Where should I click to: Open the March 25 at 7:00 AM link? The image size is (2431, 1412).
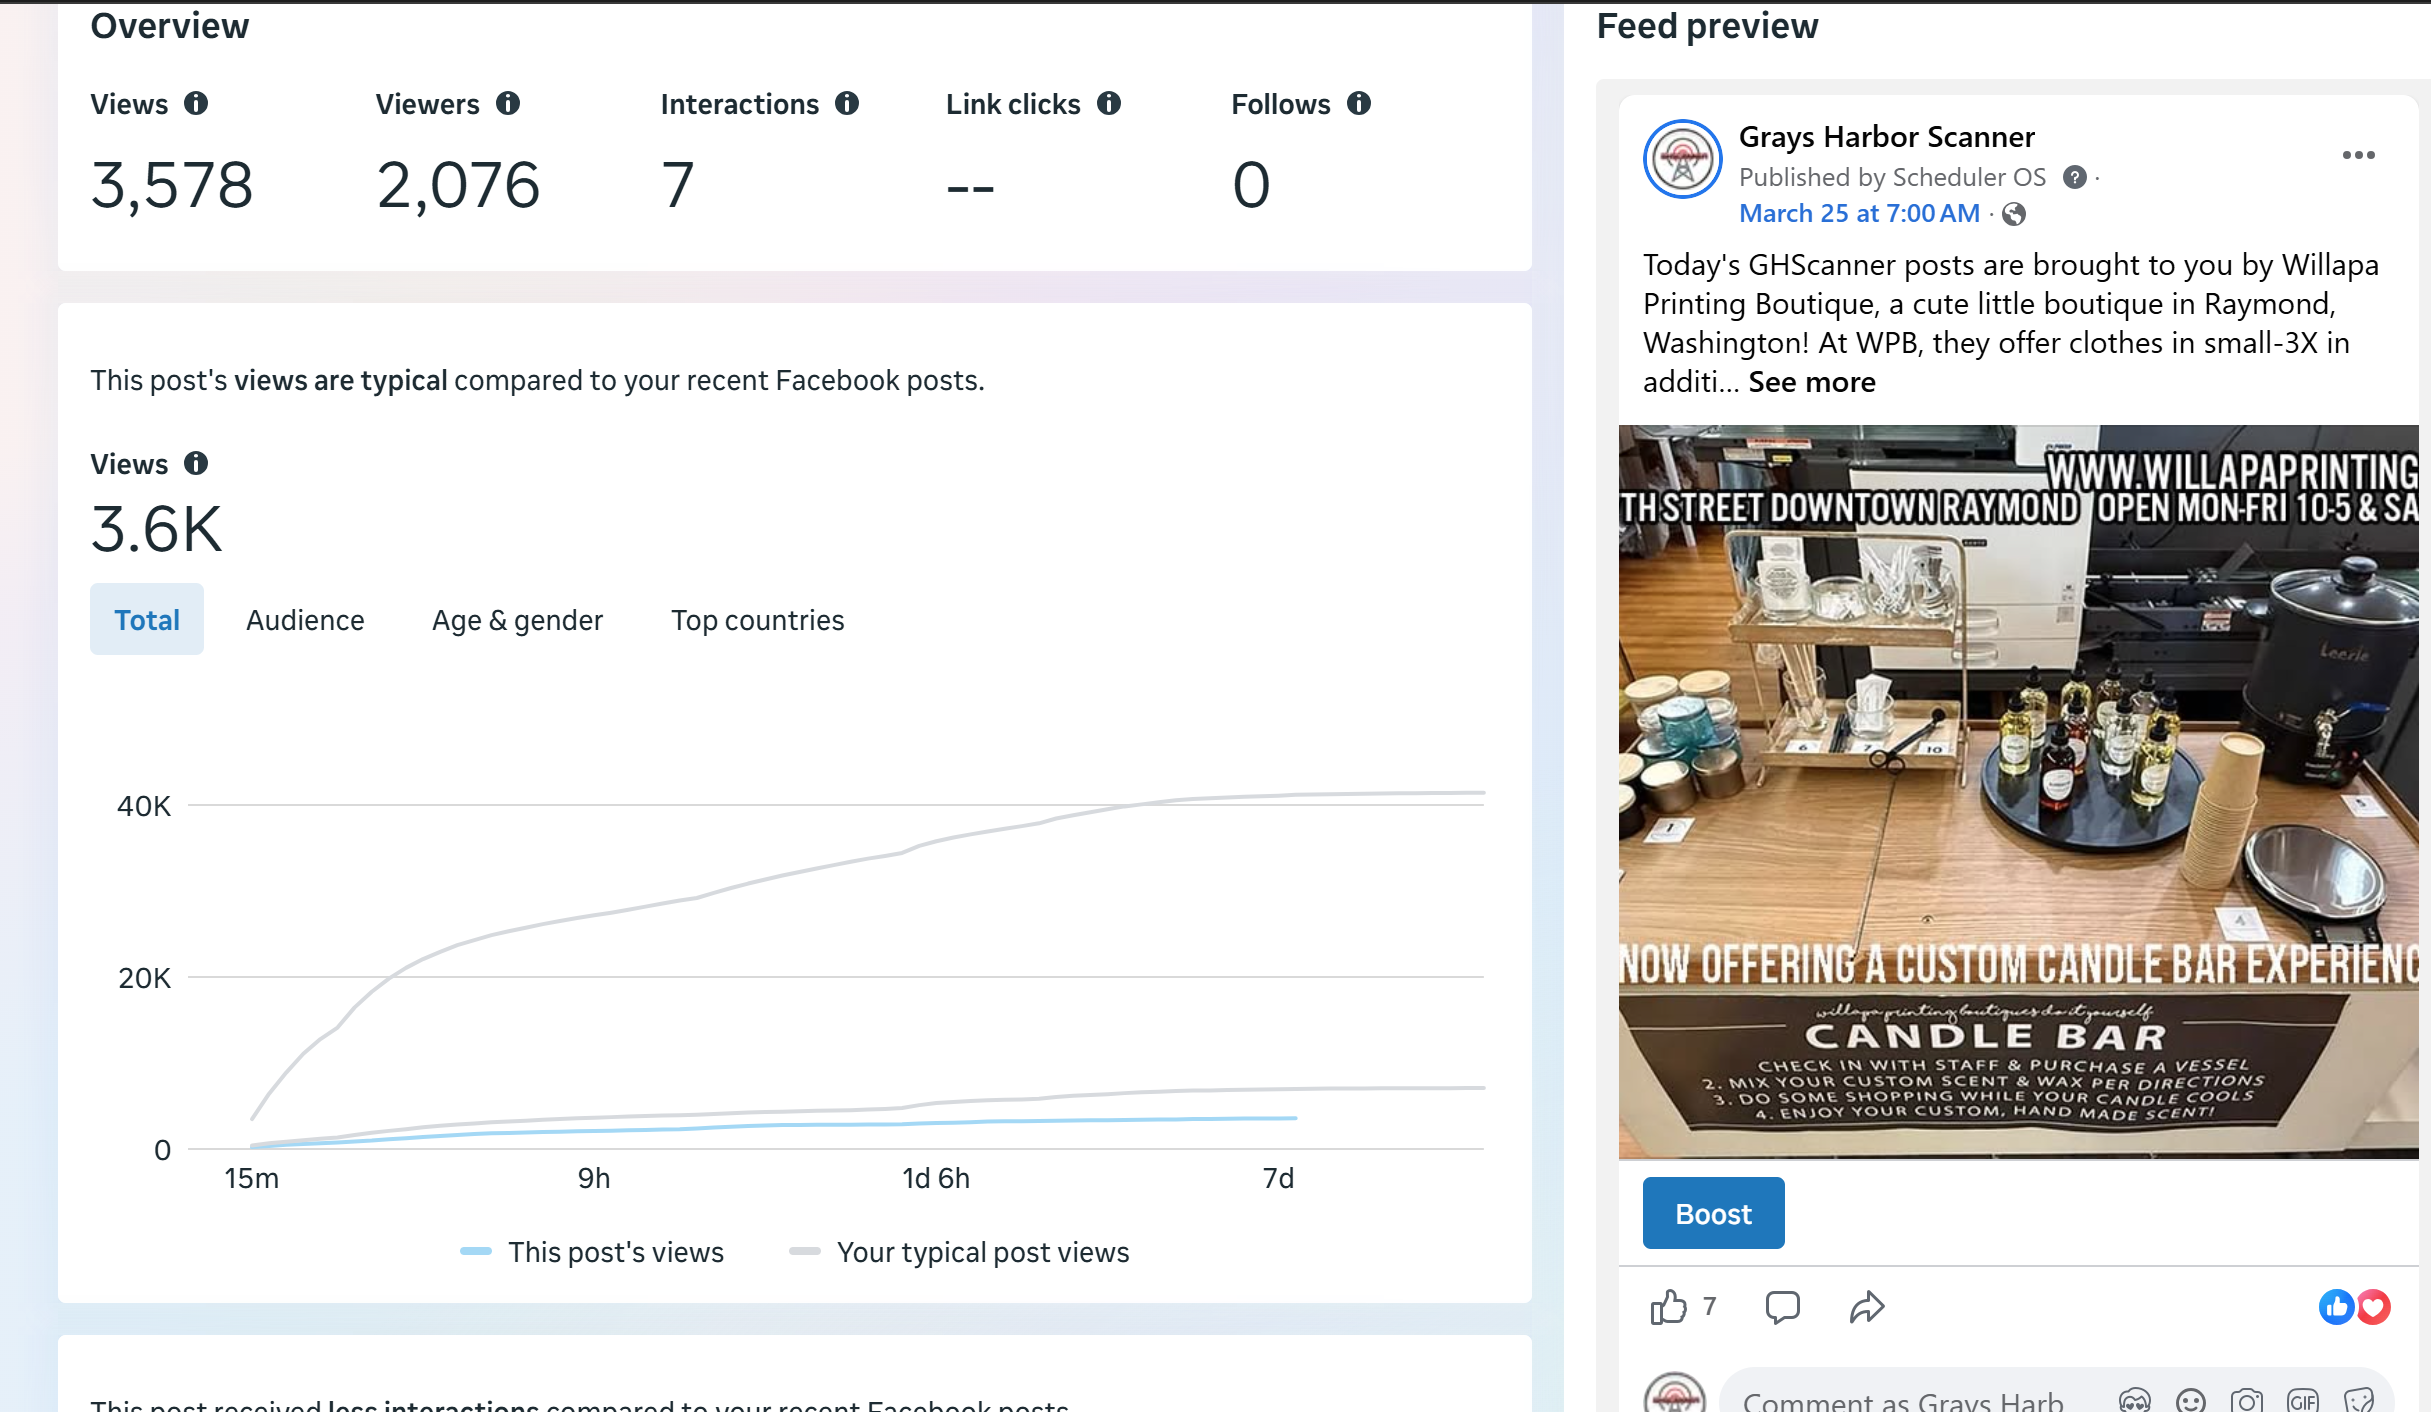click(1858, 213)
